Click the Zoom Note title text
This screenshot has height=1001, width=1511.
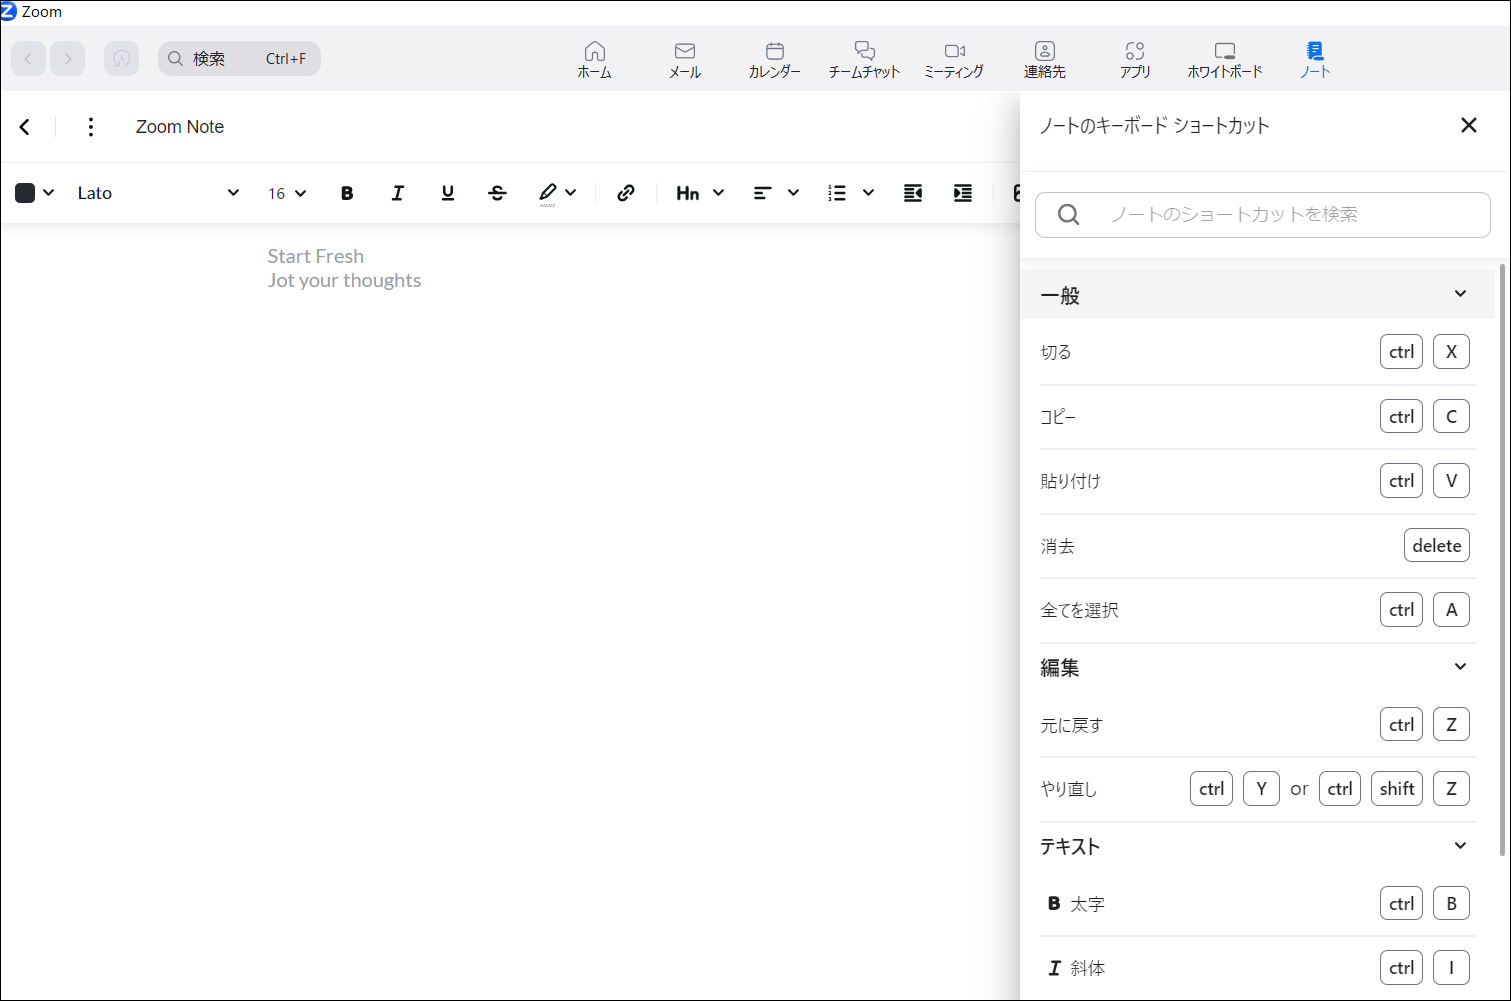180,127
